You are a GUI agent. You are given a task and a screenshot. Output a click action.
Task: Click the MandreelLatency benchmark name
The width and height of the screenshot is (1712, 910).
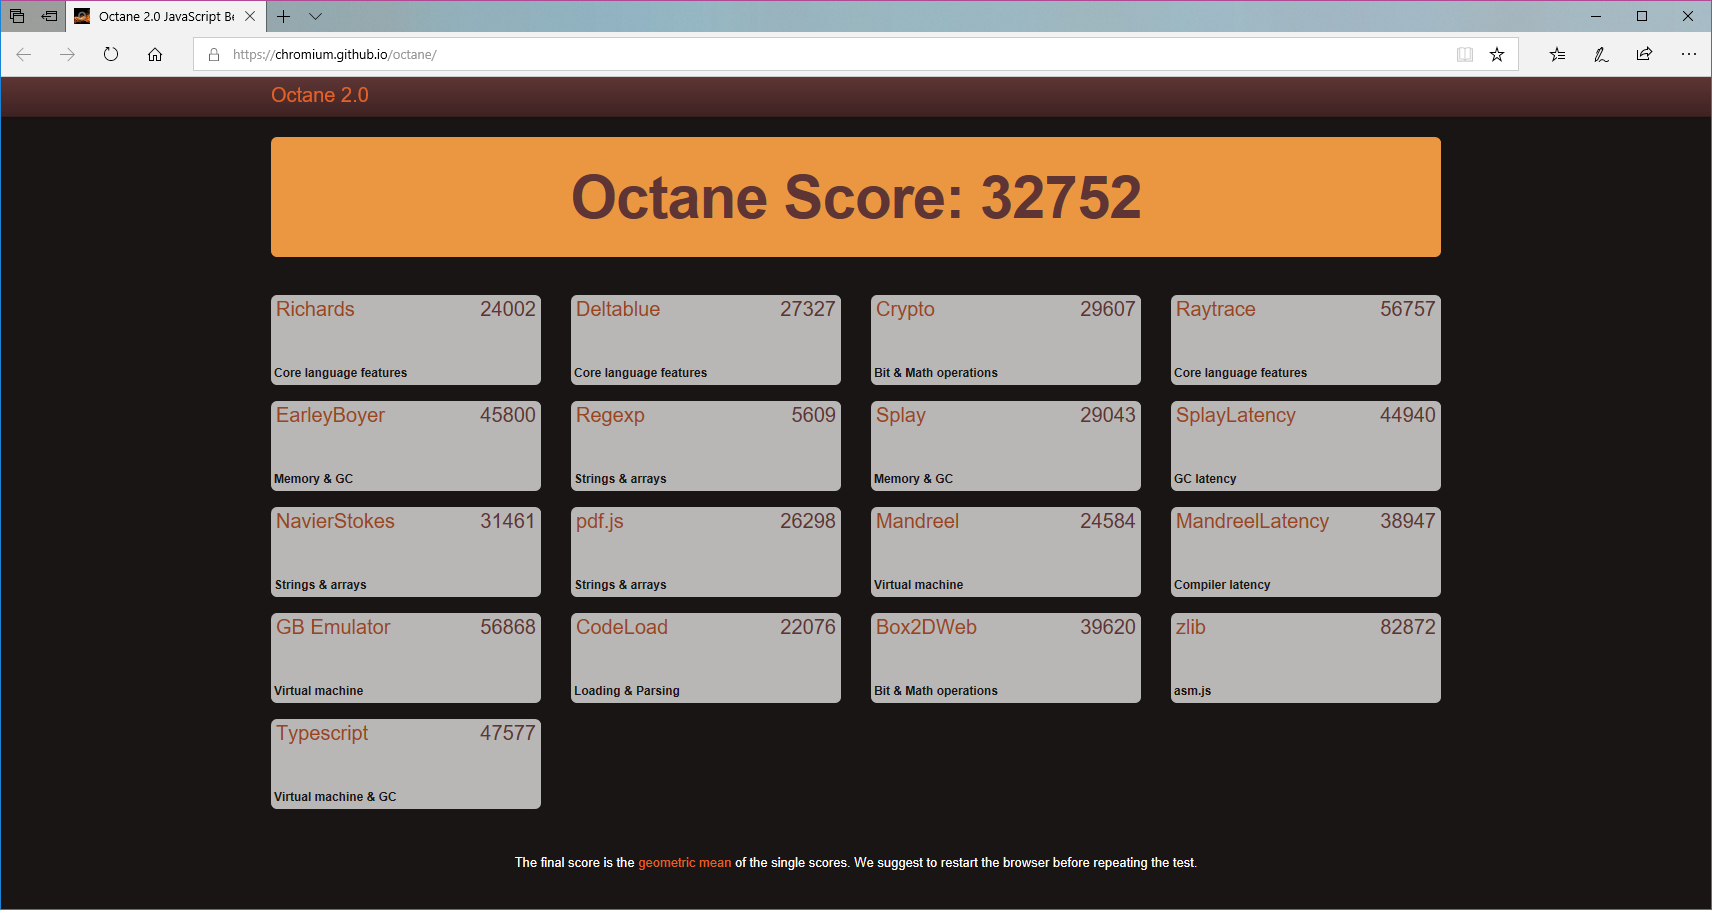[1252, 521]
